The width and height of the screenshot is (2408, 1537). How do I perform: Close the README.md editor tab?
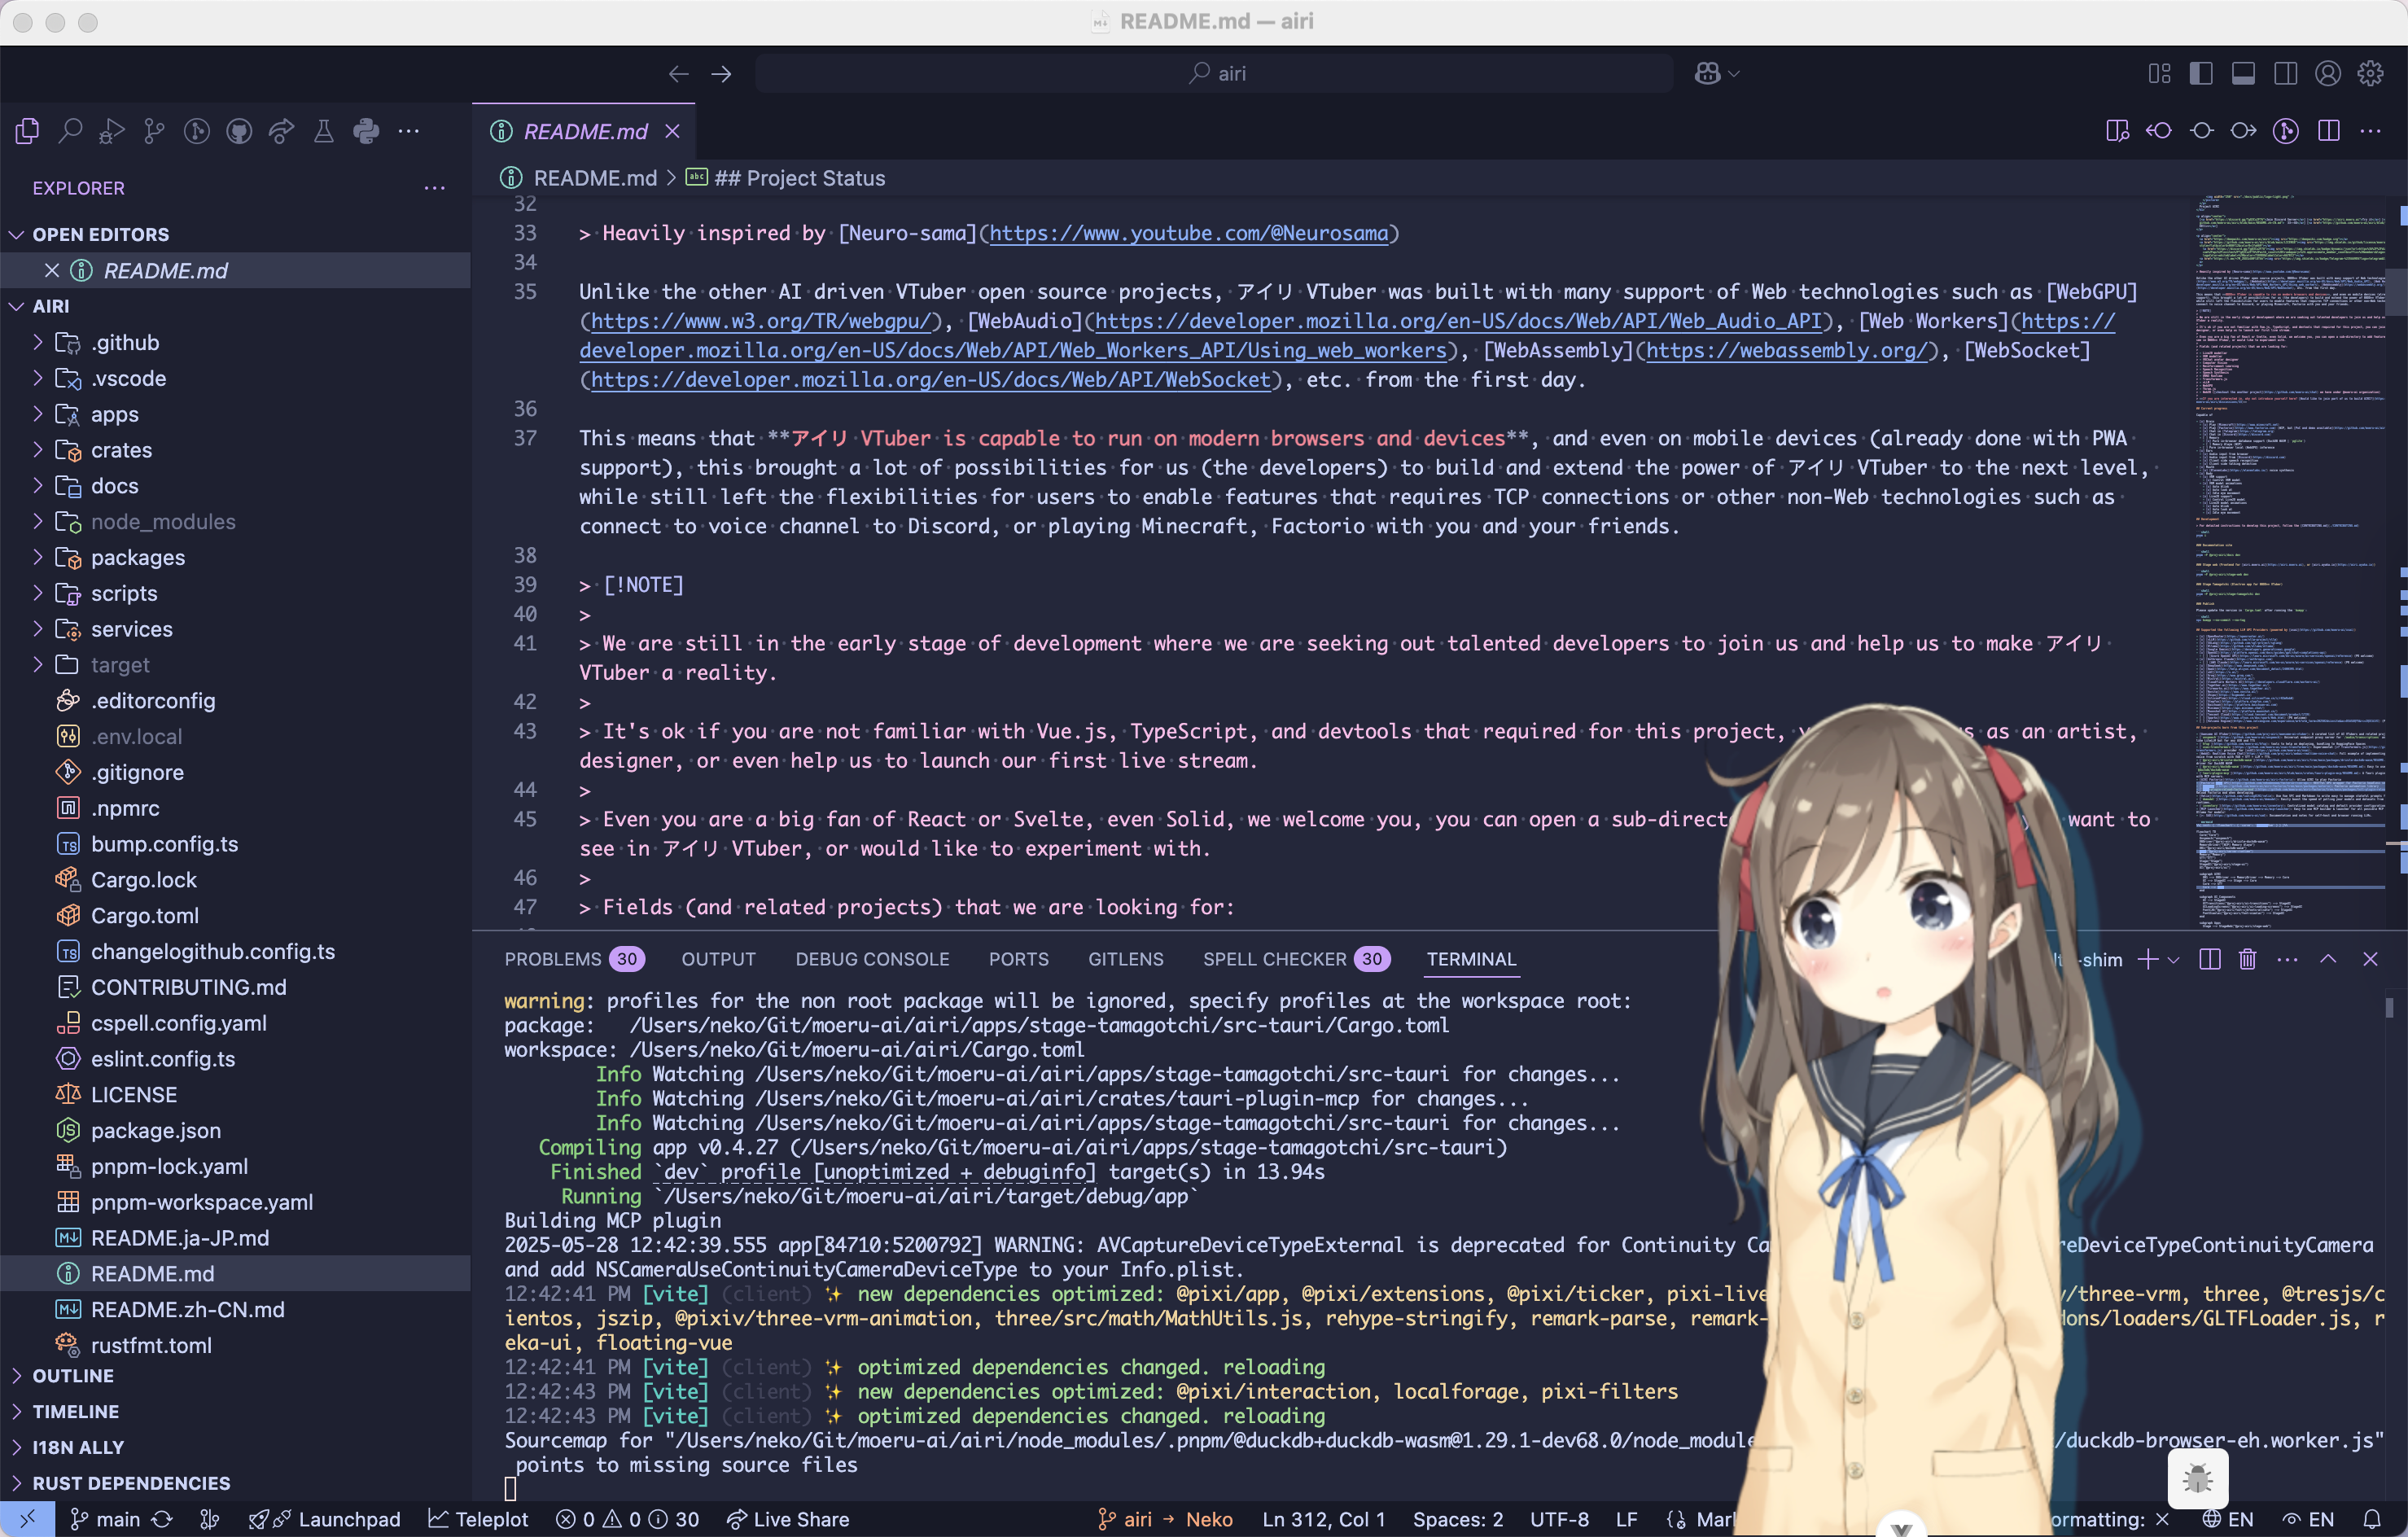point(673,132)
